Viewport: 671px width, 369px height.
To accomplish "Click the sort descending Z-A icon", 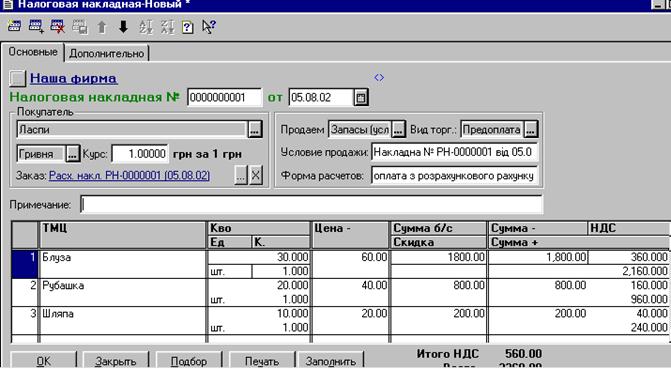I will coord(167,27).
